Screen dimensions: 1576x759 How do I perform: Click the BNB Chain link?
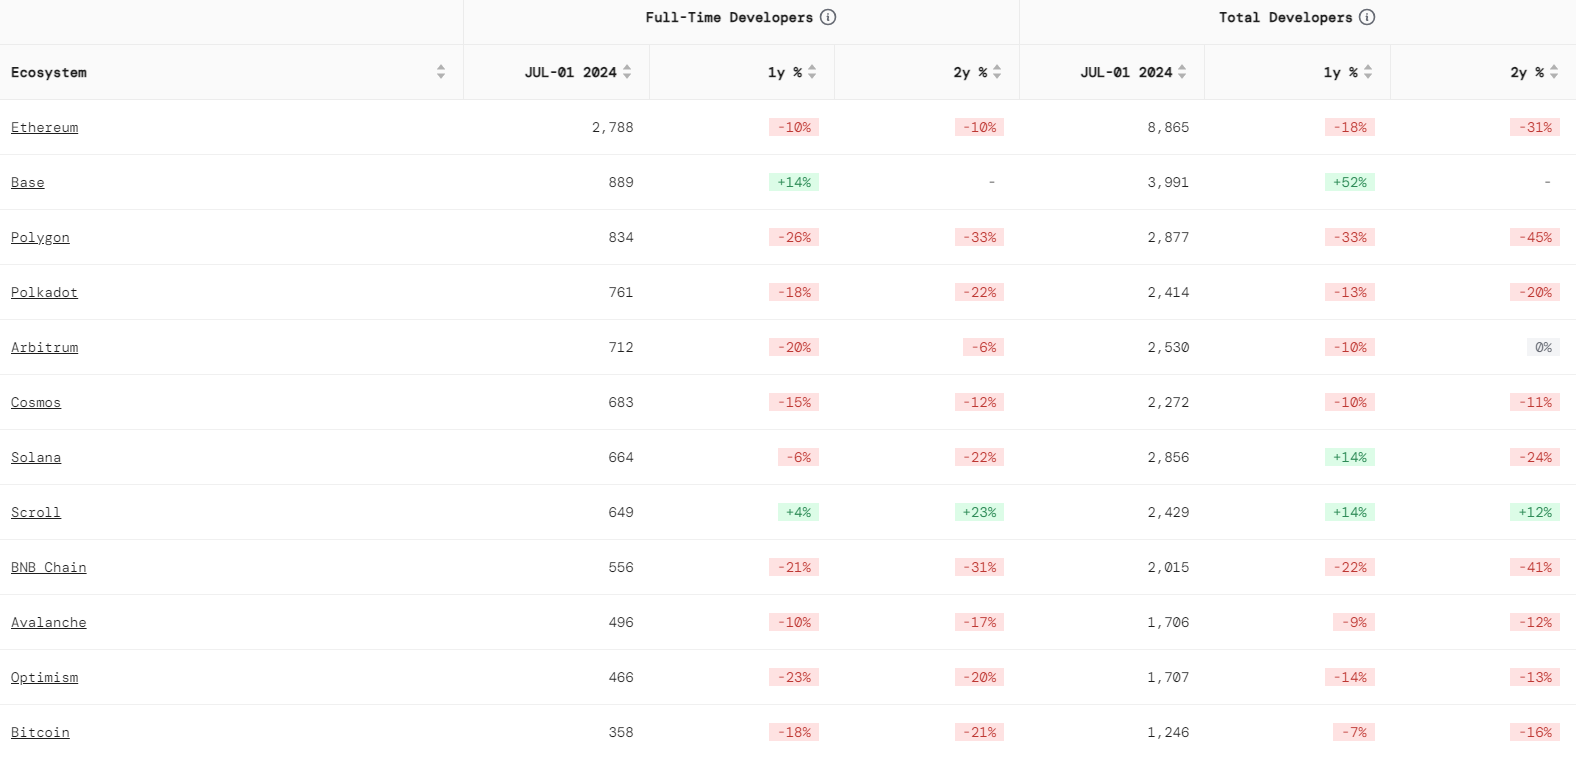pos(48,567)
